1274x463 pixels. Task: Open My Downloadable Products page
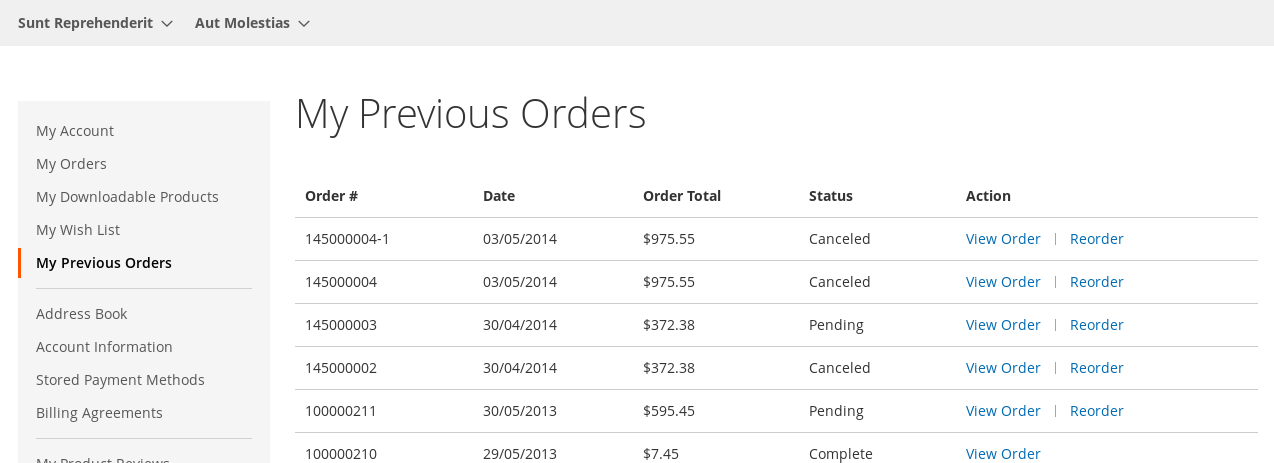coord(127,197)
